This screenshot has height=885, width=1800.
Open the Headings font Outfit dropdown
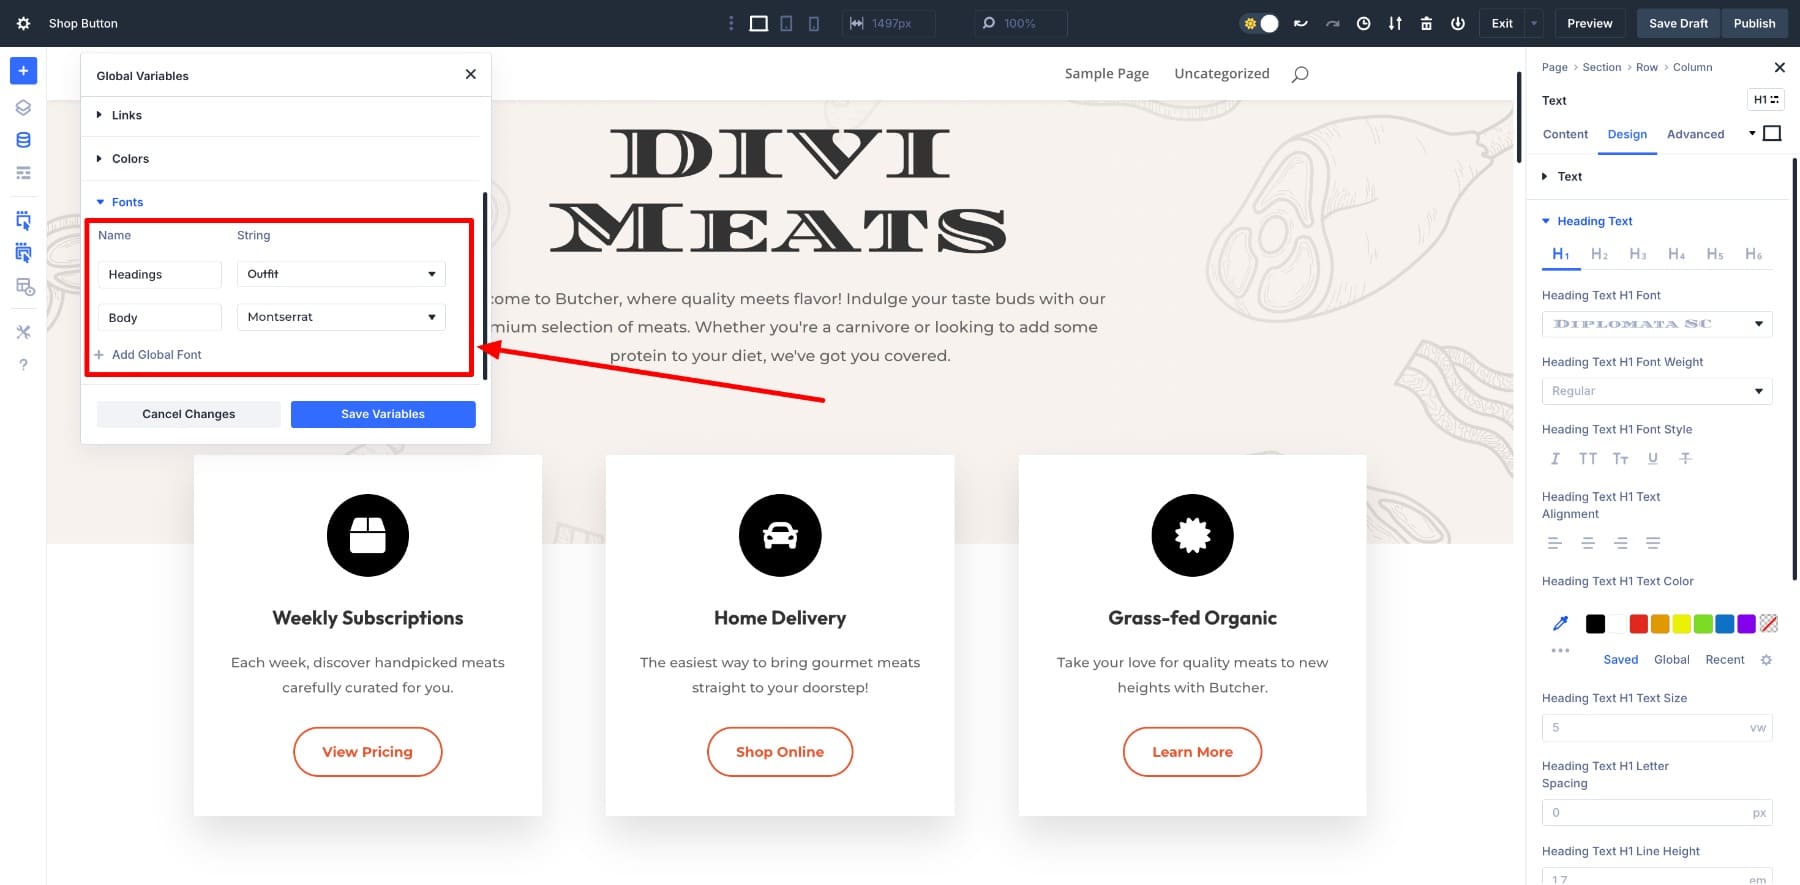[341, 274]
